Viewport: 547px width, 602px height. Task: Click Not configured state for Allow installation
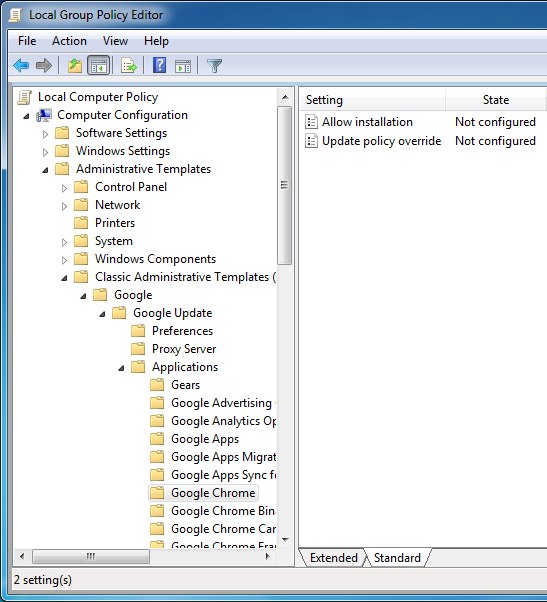point(495,122)
